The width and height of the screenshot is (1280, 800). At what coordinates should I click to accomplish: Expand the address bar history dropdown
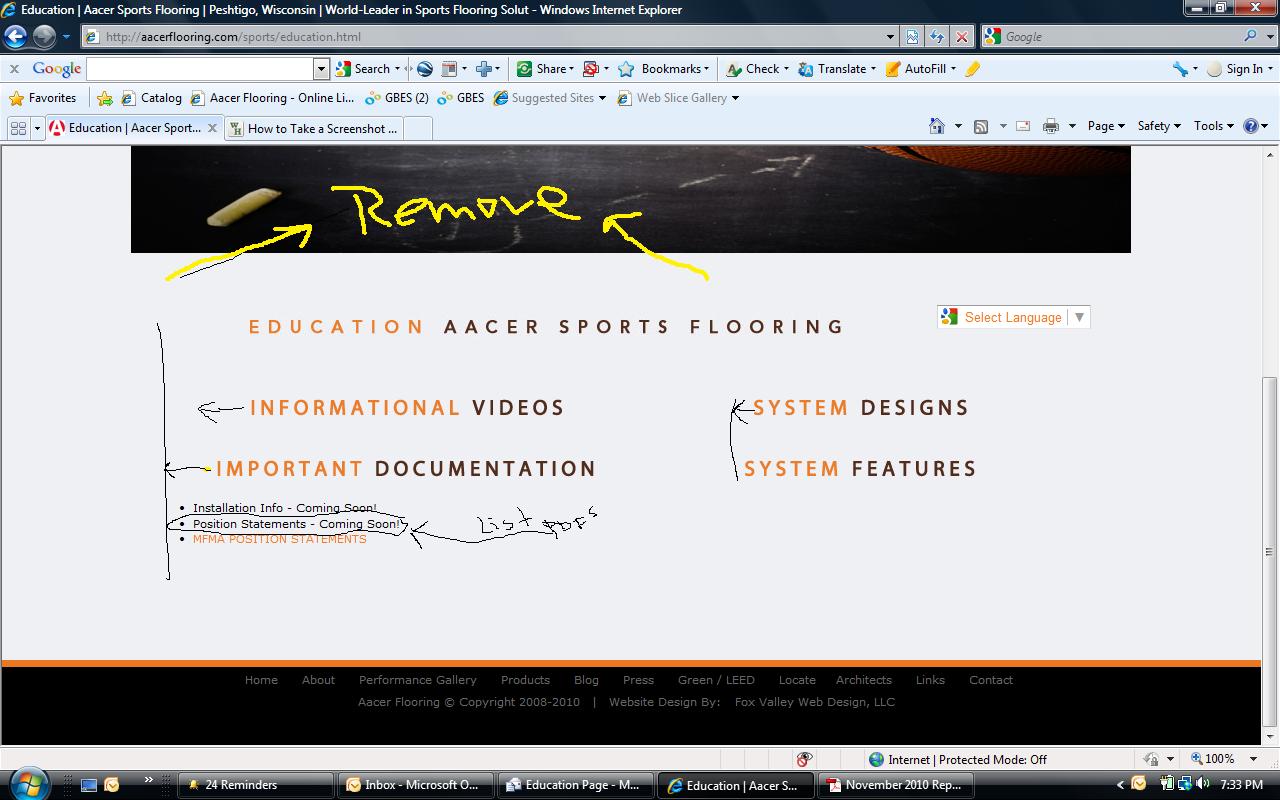[890, 37]
